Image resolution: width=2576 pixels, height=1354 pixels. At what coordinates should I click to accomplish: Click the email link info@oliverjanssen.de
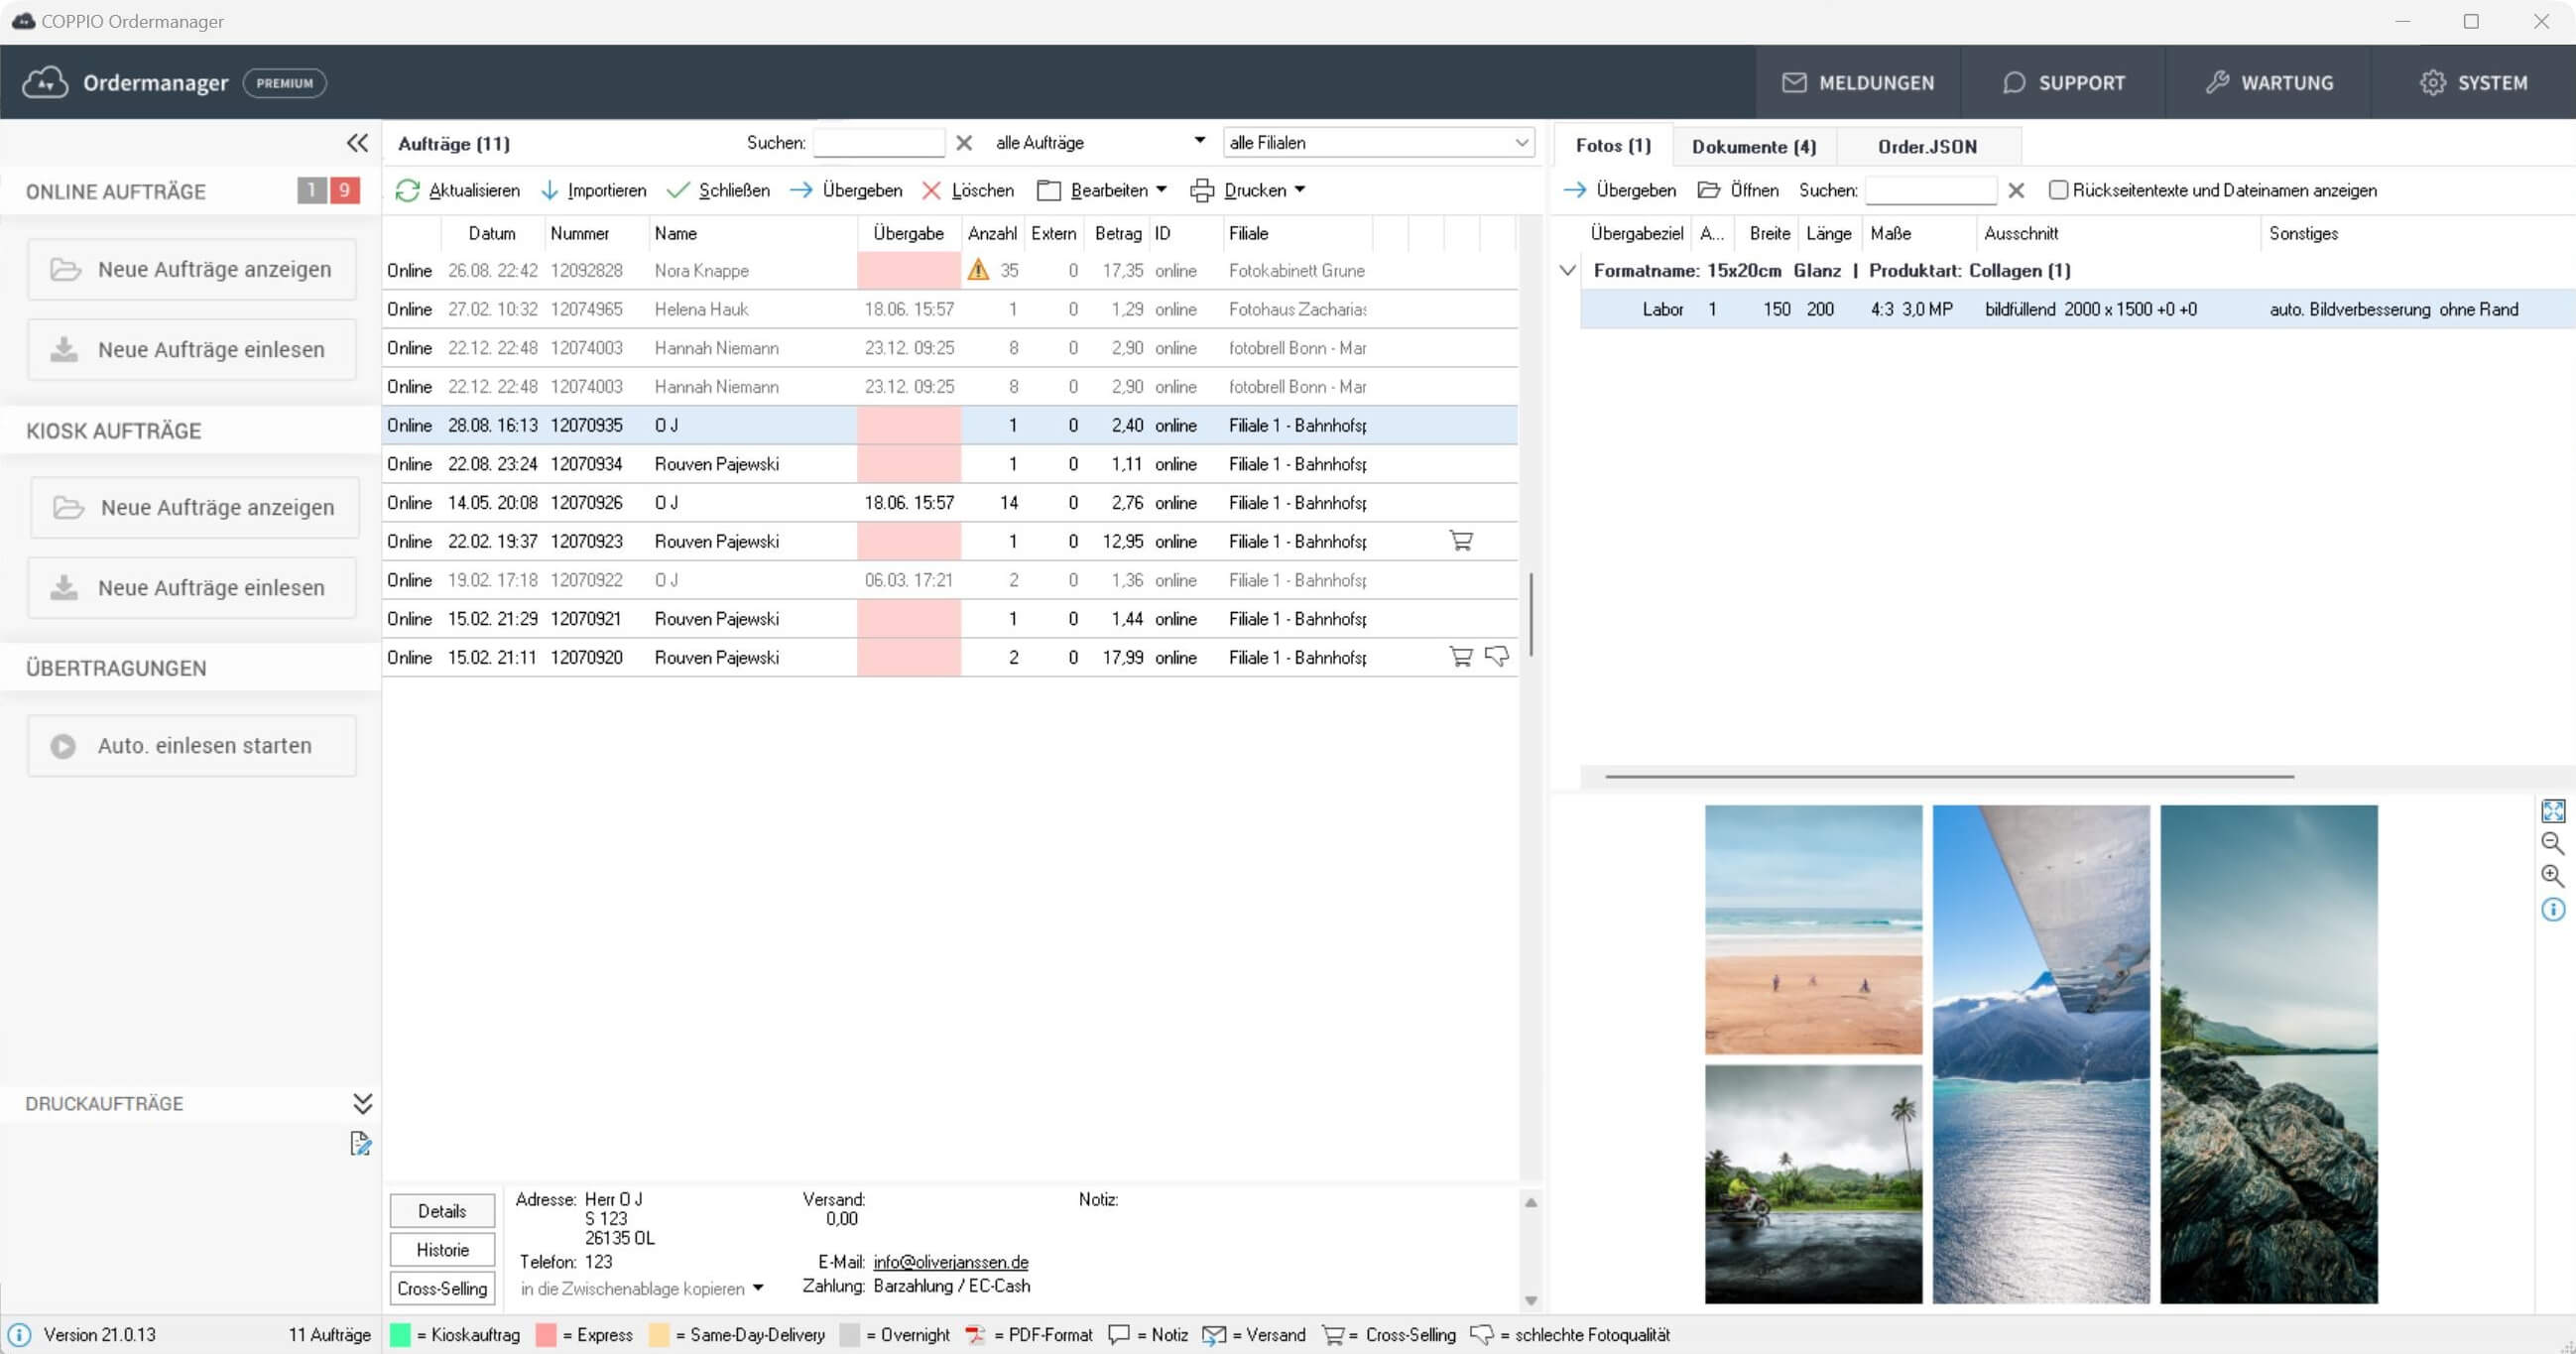[949, 1261]
